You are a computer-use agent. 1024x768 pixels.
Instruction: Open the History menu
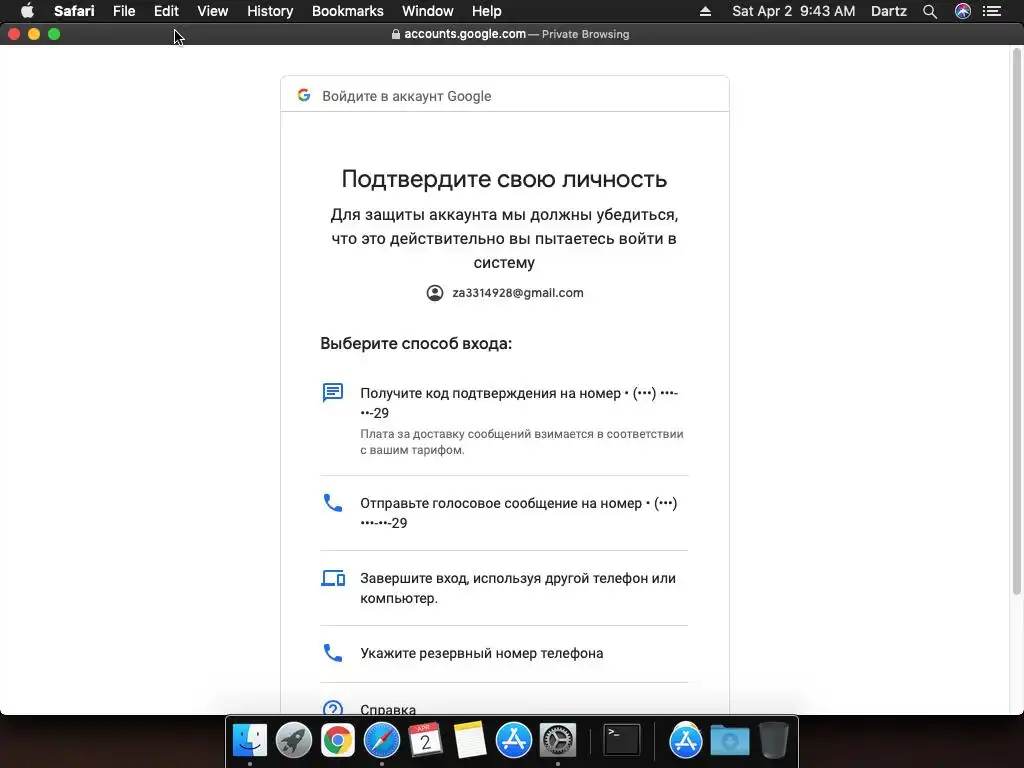270,11
